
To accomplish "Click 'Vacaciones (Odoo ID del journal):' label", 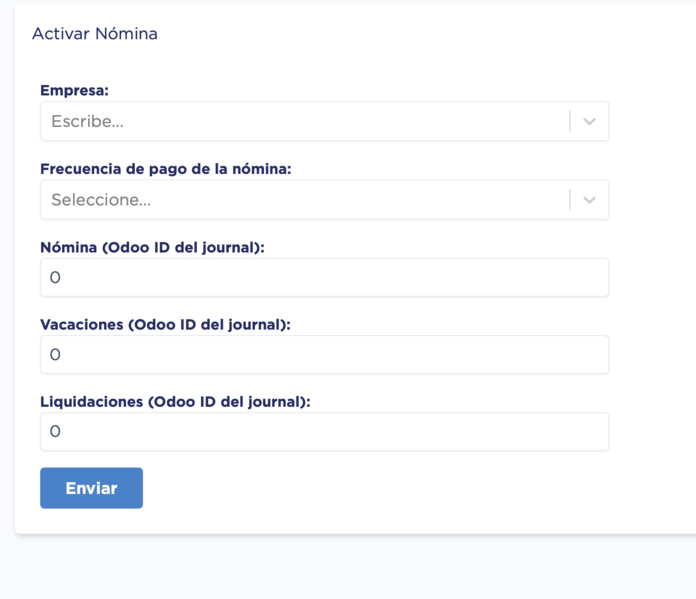I will pos(165,325).
